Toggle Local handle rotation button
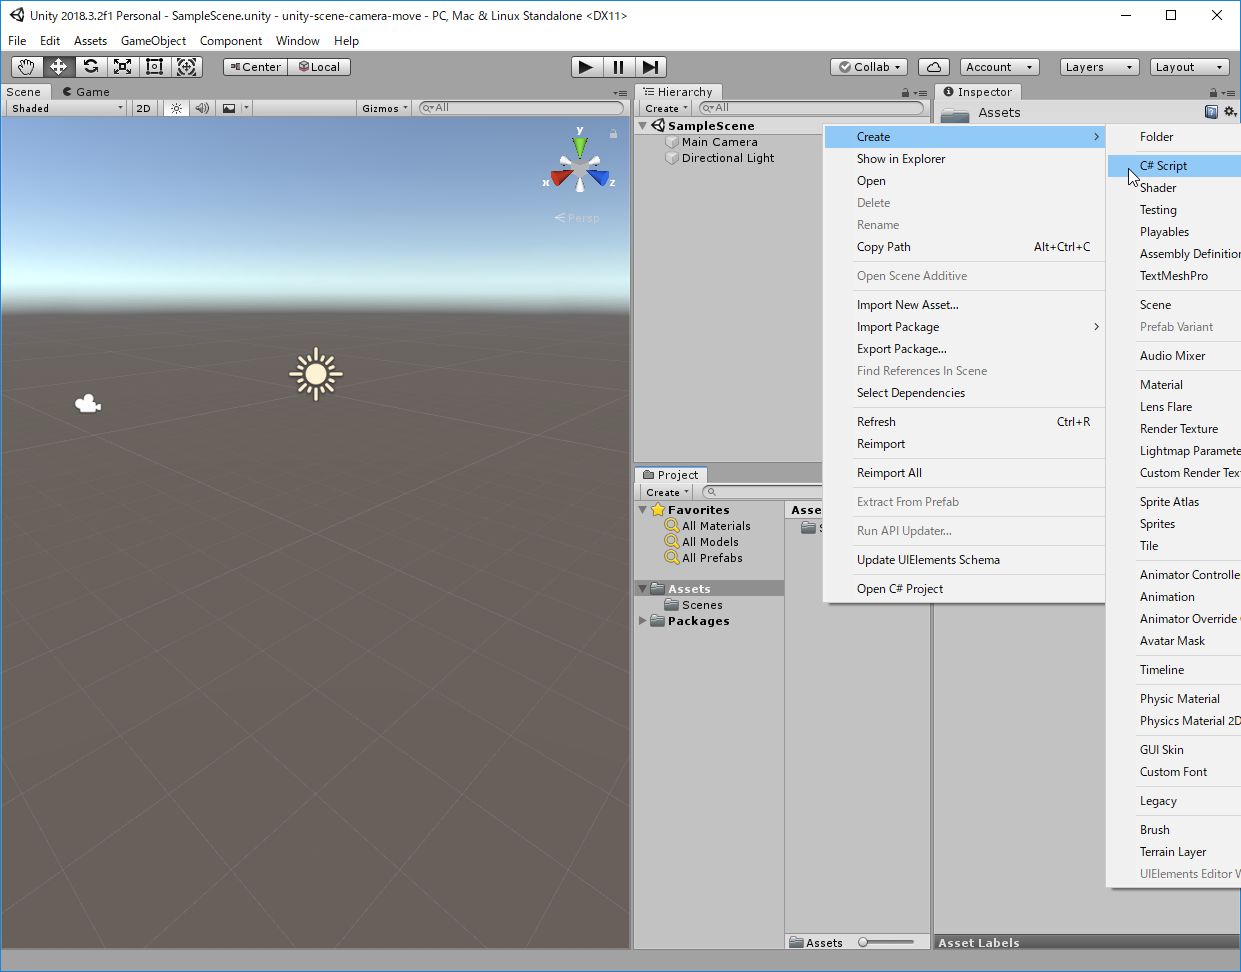This screenshot has width=1241, height=972. click(x=319, y=67)
